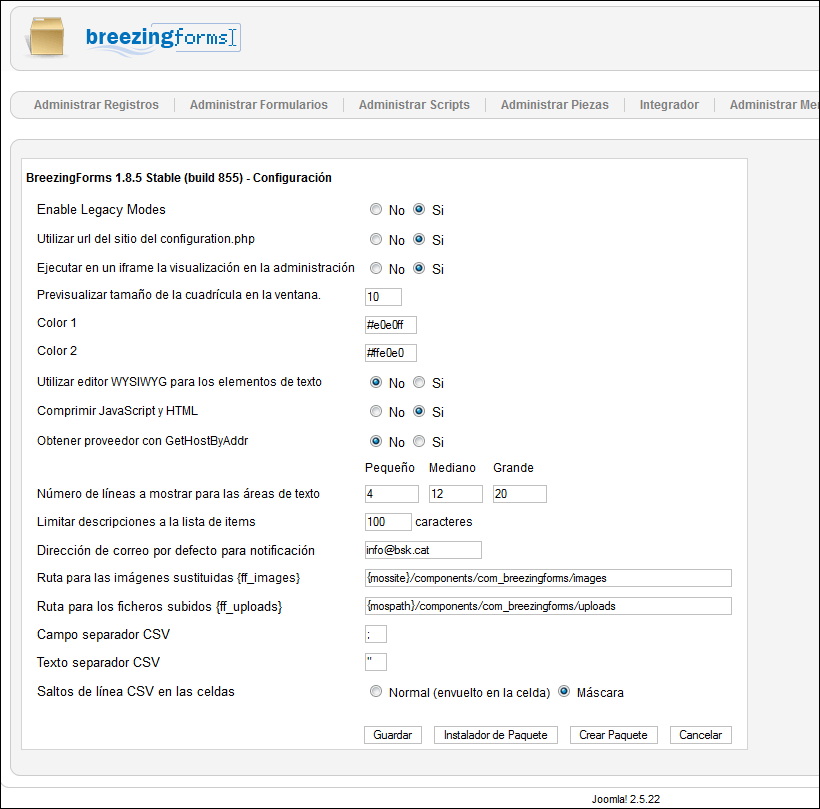This screenshot has height=809, width=820.
Task: Edit the Campo separador CSV field
Action: pos(375,634)
